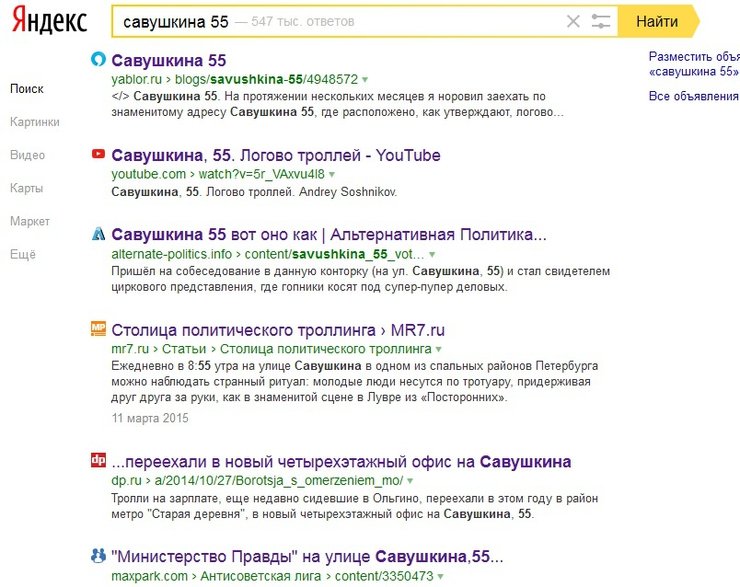740x587 pixels.
Task: Click the YouTube result favicon
Action: 98,155
